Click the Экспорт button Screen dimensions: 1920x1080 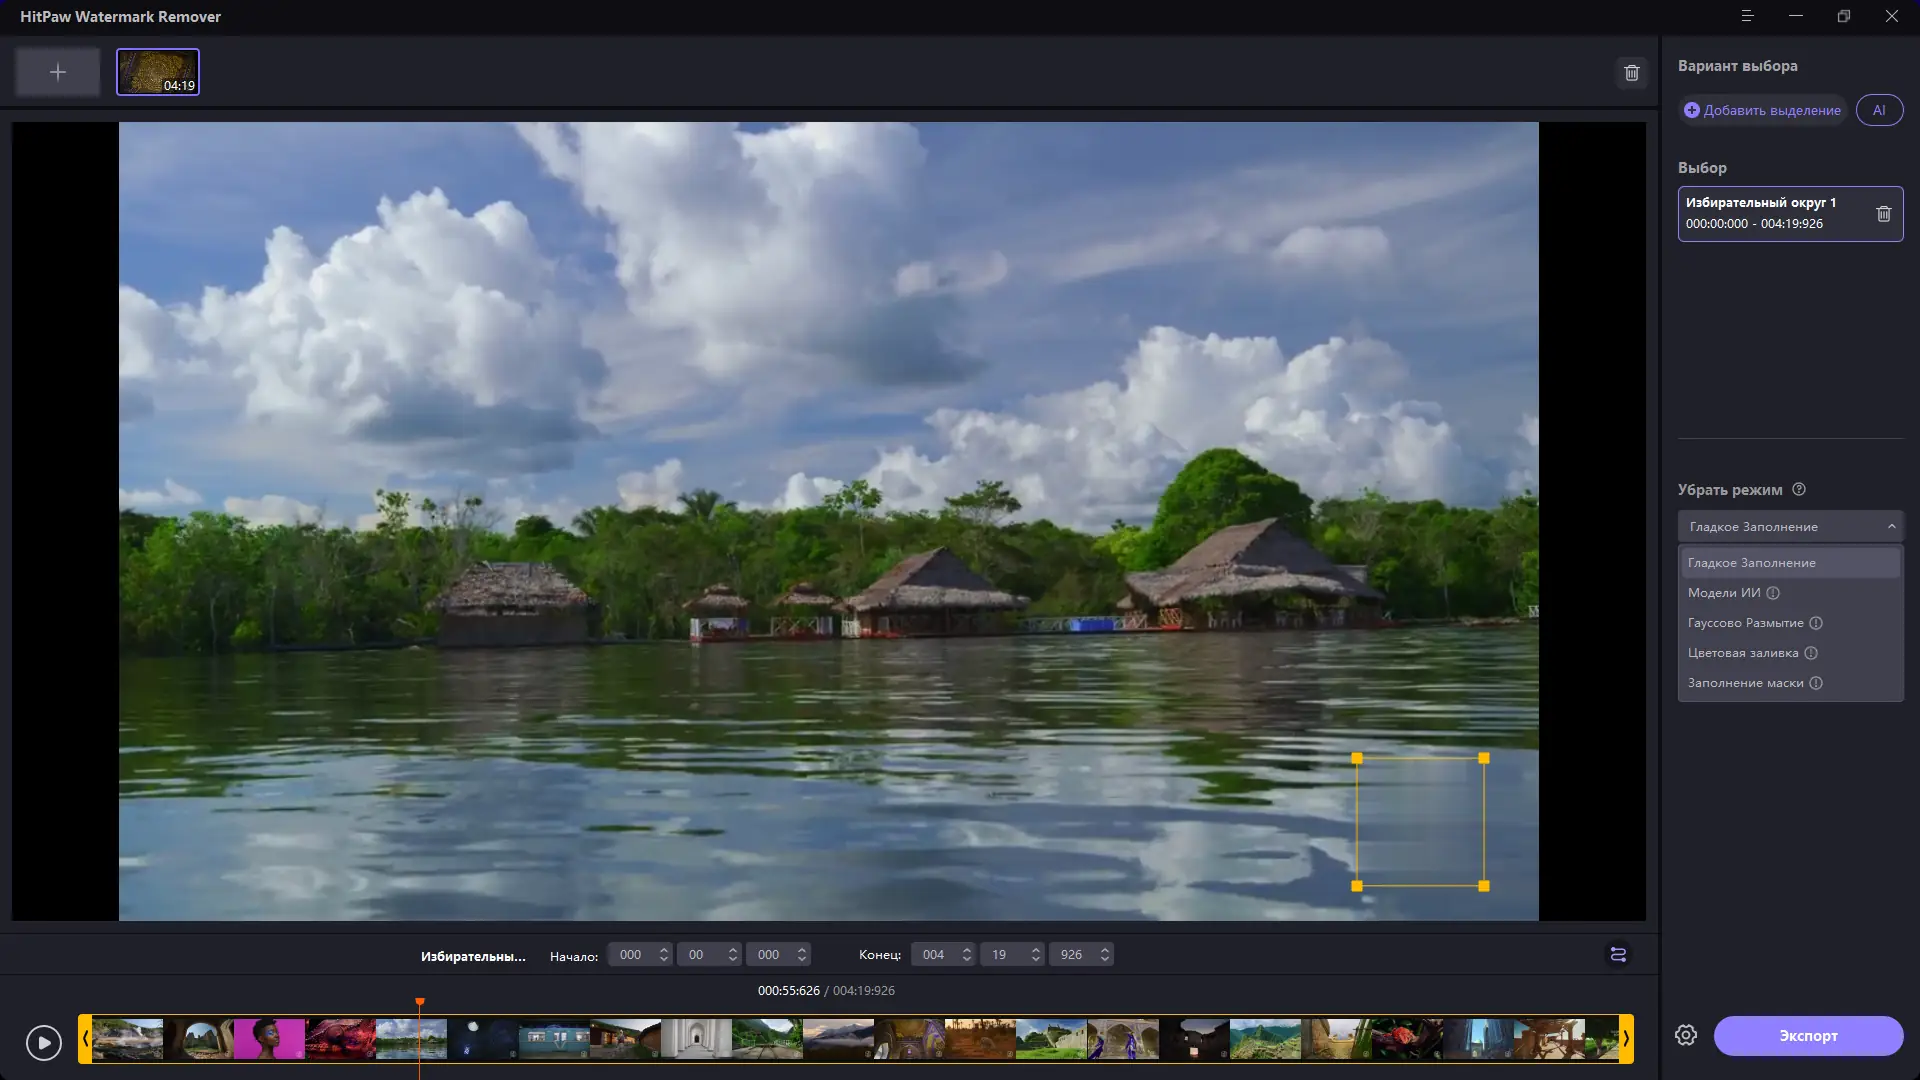coord(1808,1036)
